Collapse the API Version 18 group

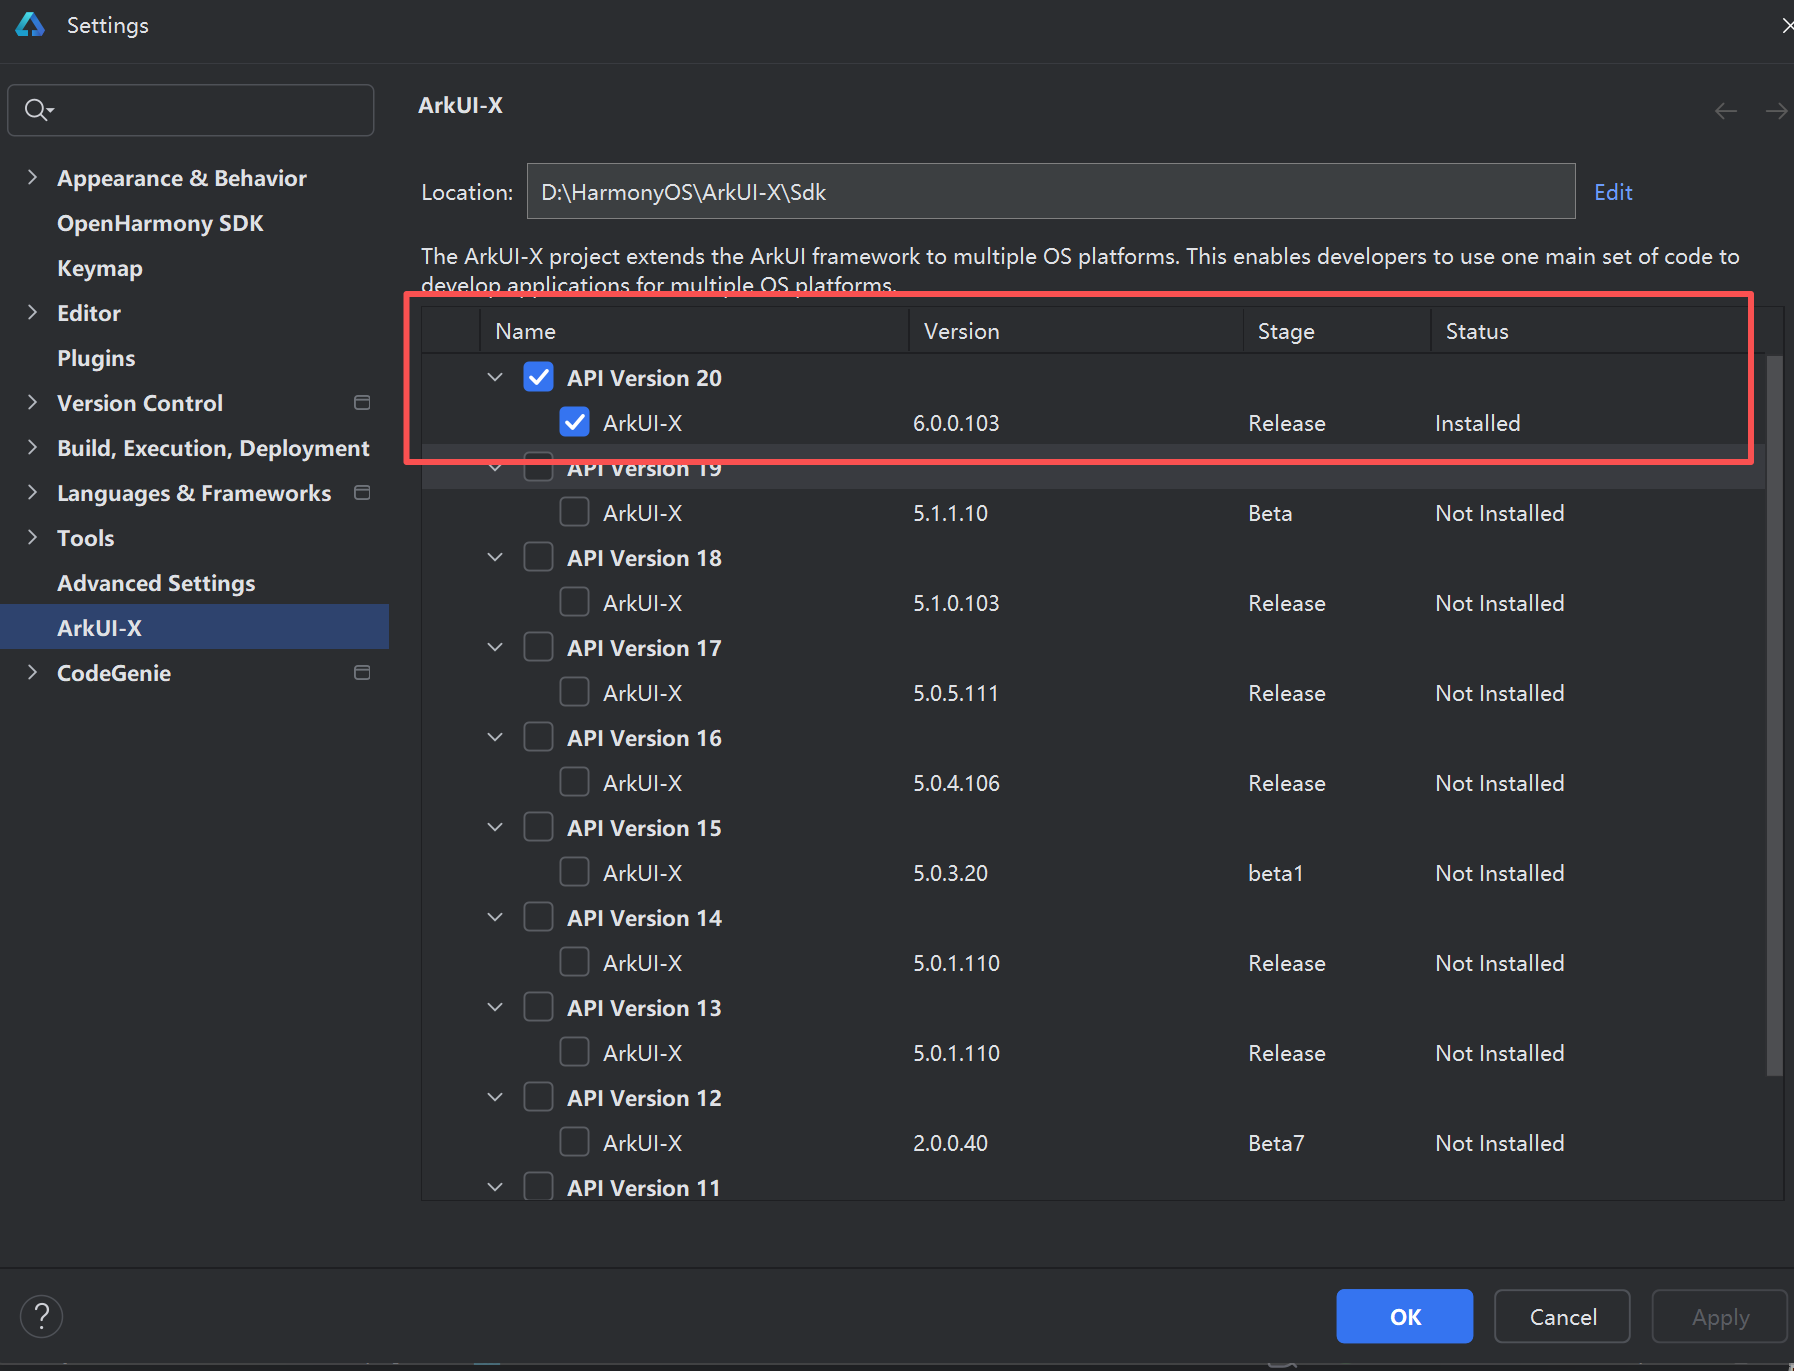495,557
